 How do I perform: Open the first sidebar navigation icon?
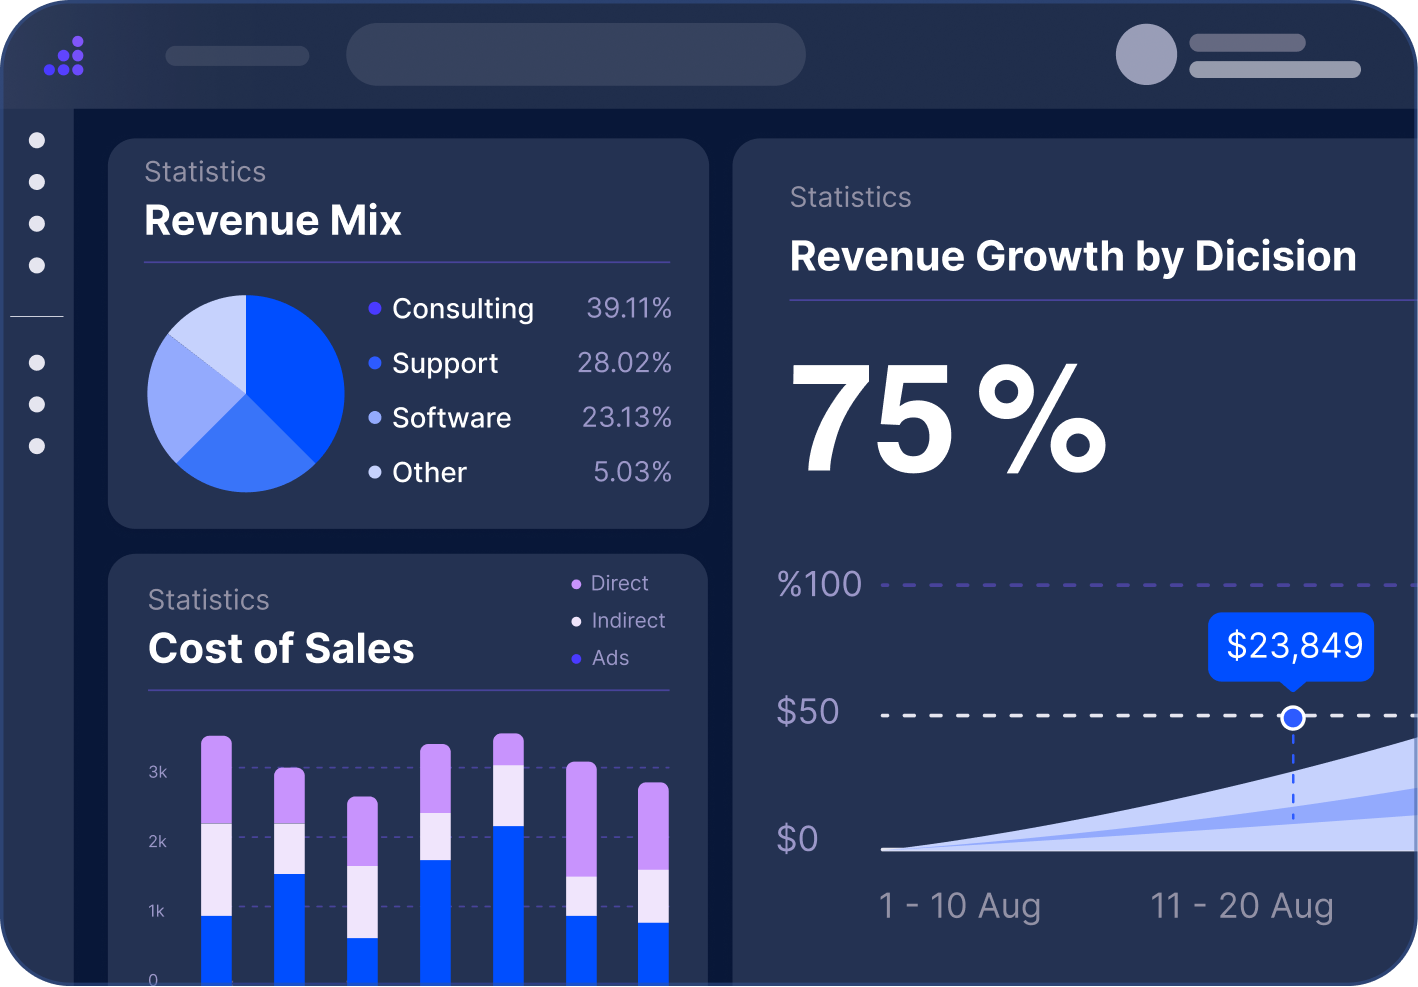(x=38, y=140)
